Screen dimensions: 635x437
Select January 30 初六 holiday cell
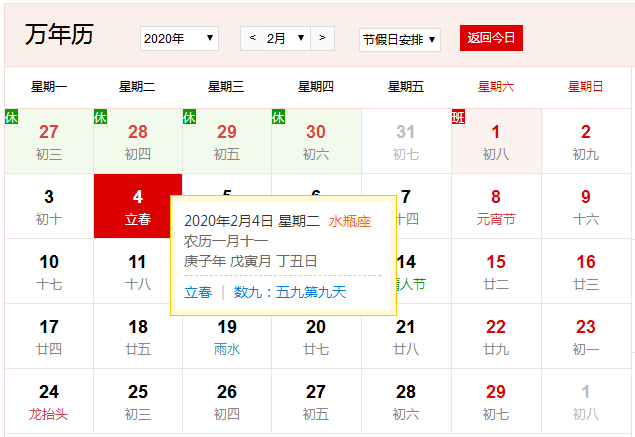coord(316,141)
